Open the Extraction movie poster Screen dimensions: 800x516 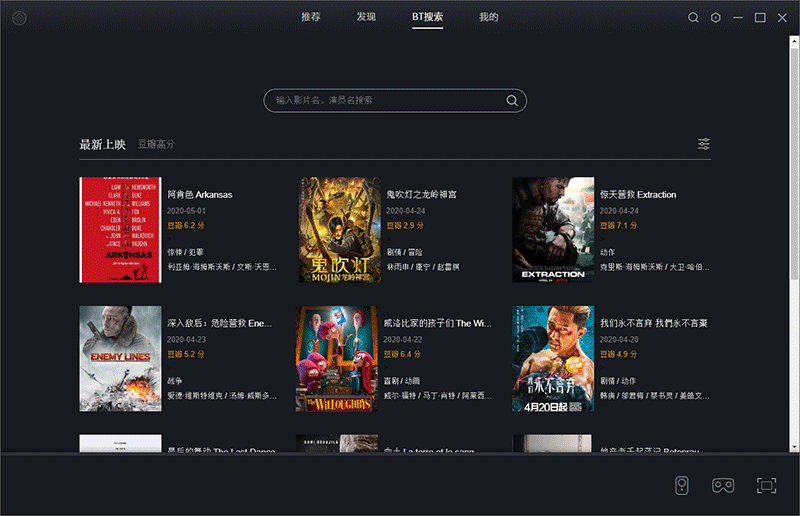pos(553,230)
